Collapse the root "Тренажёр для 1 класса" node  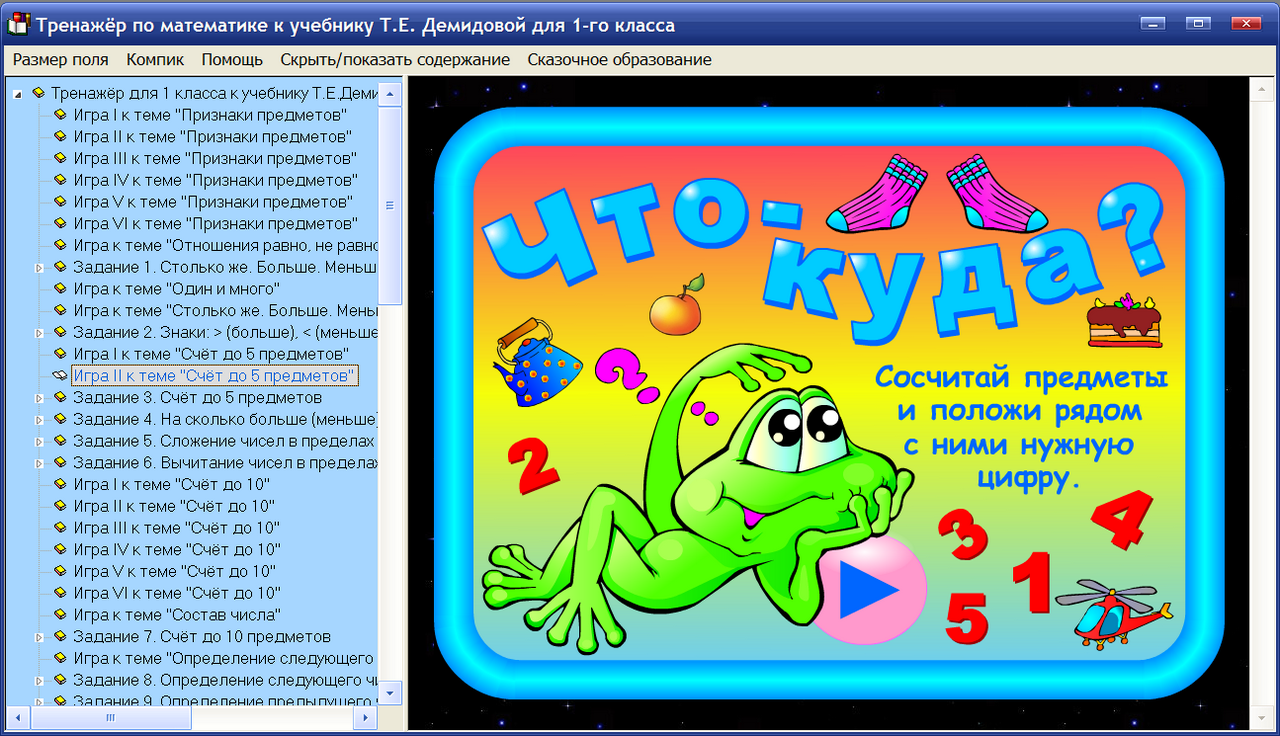tap(15, 92)
